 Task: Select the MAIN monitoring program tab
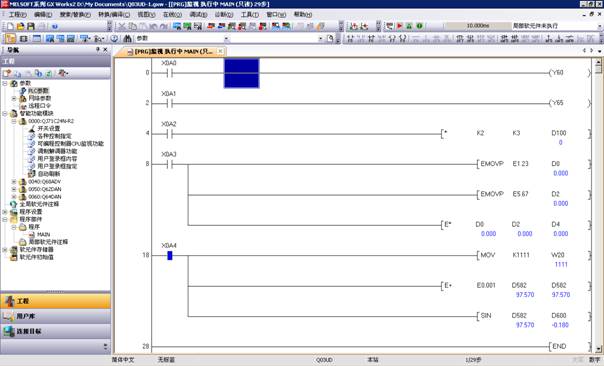172,51
